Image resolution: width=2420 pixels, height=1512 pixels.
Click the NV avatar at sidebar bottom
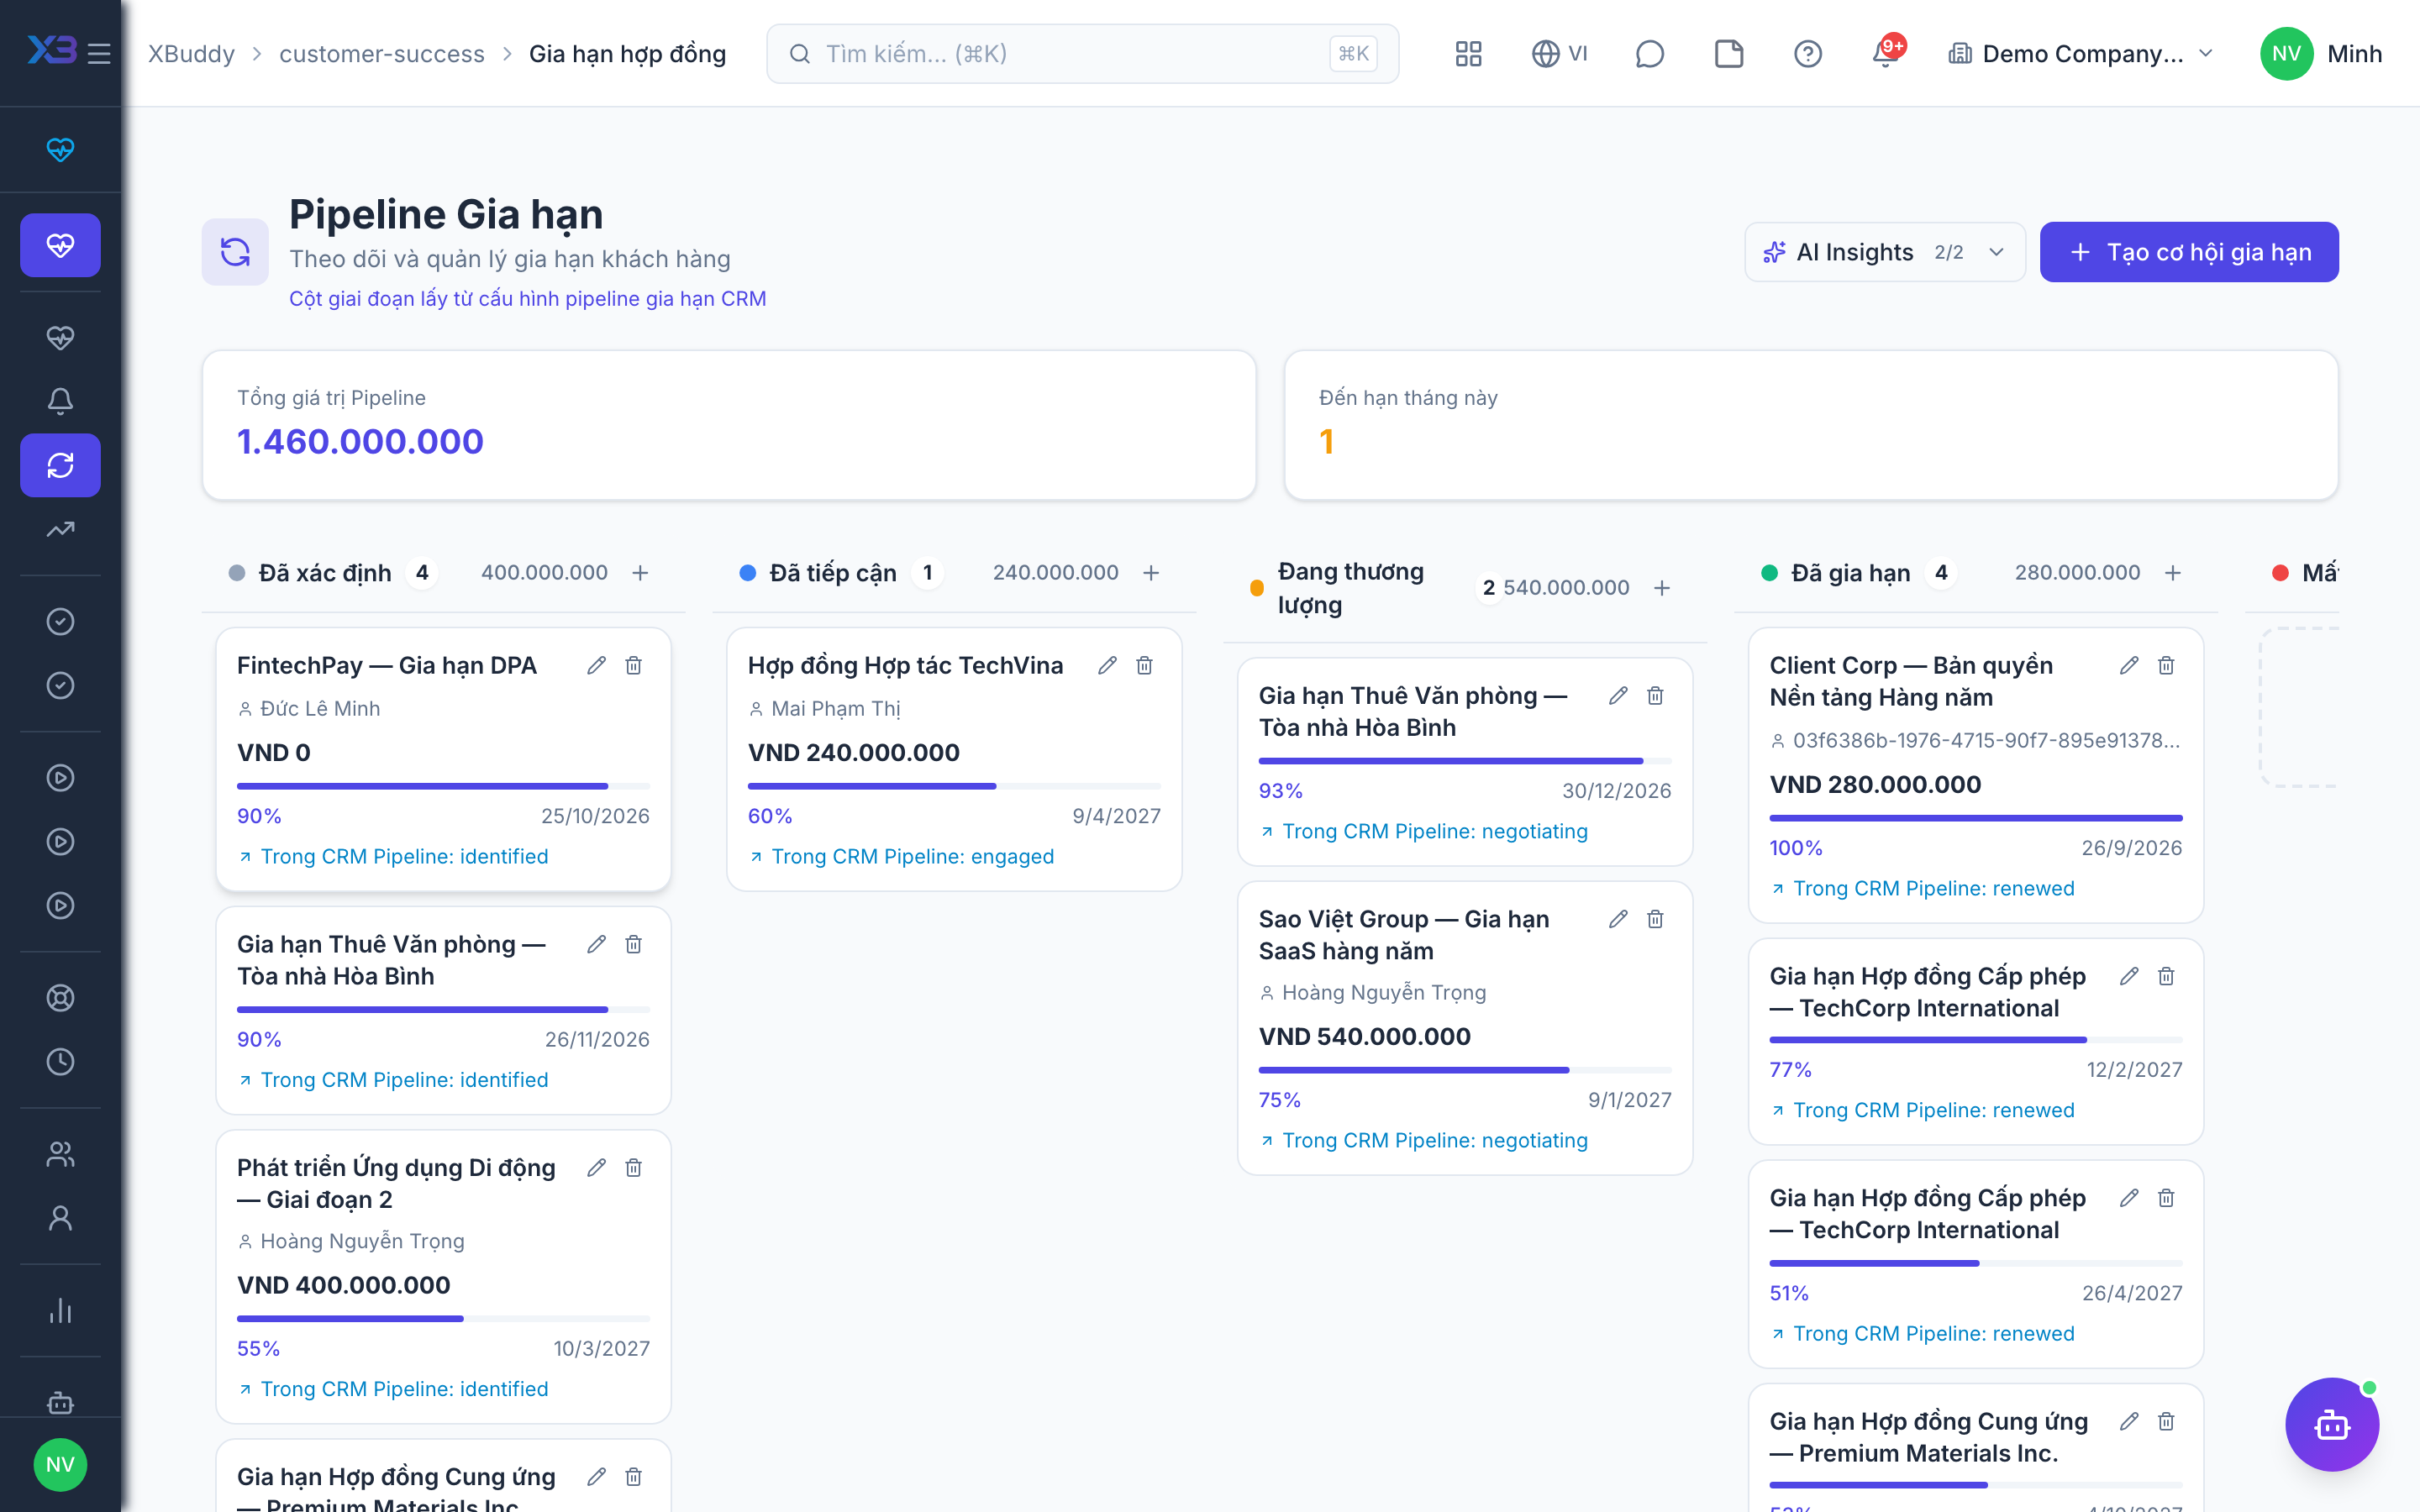pos(60,1464)
